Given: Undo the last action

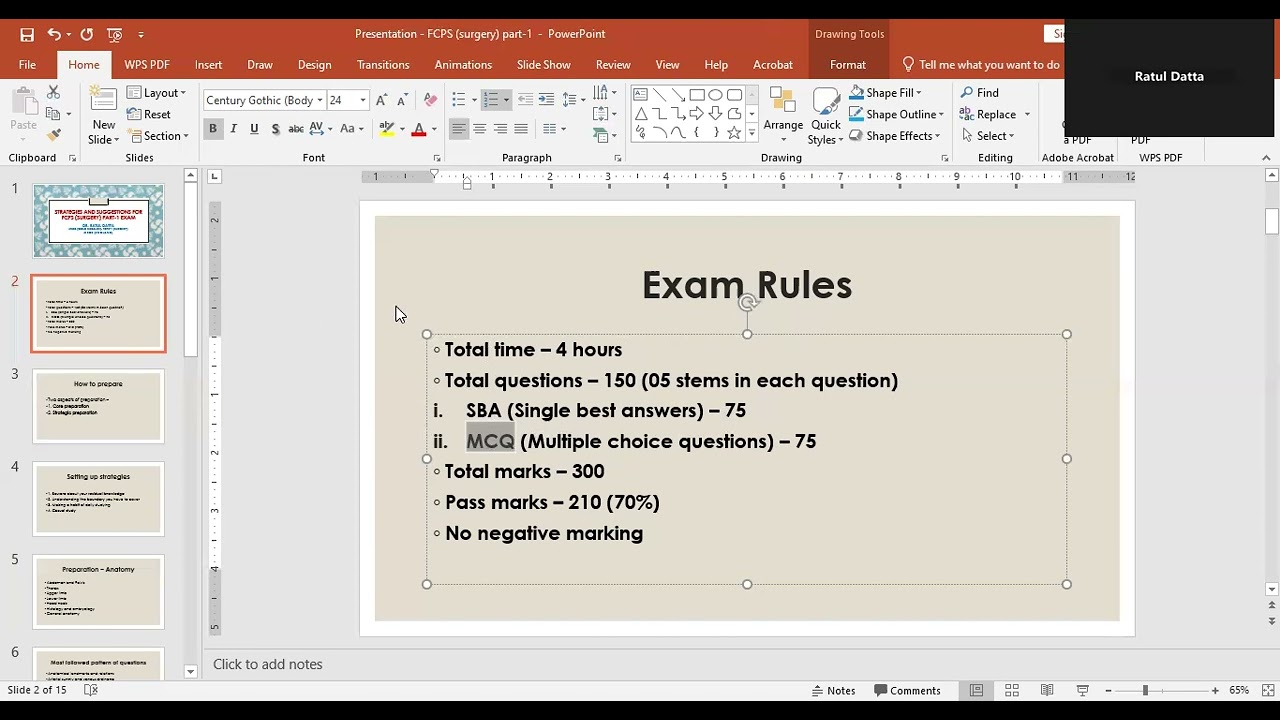Looking at the screenshot, I should tap(54, 34).
